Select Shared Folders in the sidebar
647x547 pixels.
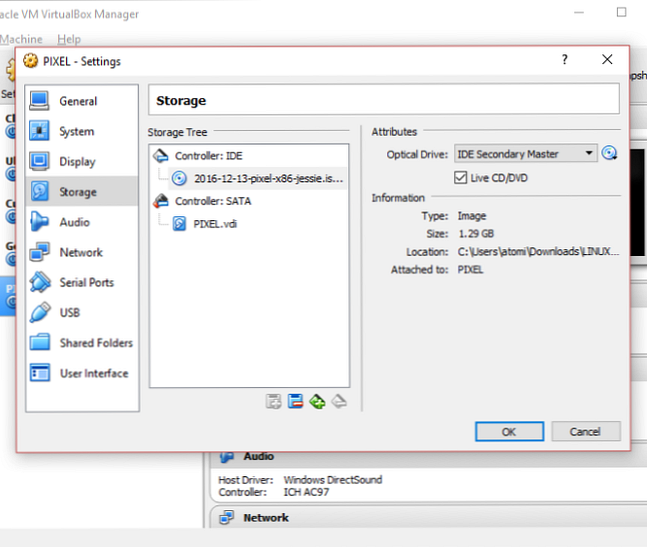95,343
